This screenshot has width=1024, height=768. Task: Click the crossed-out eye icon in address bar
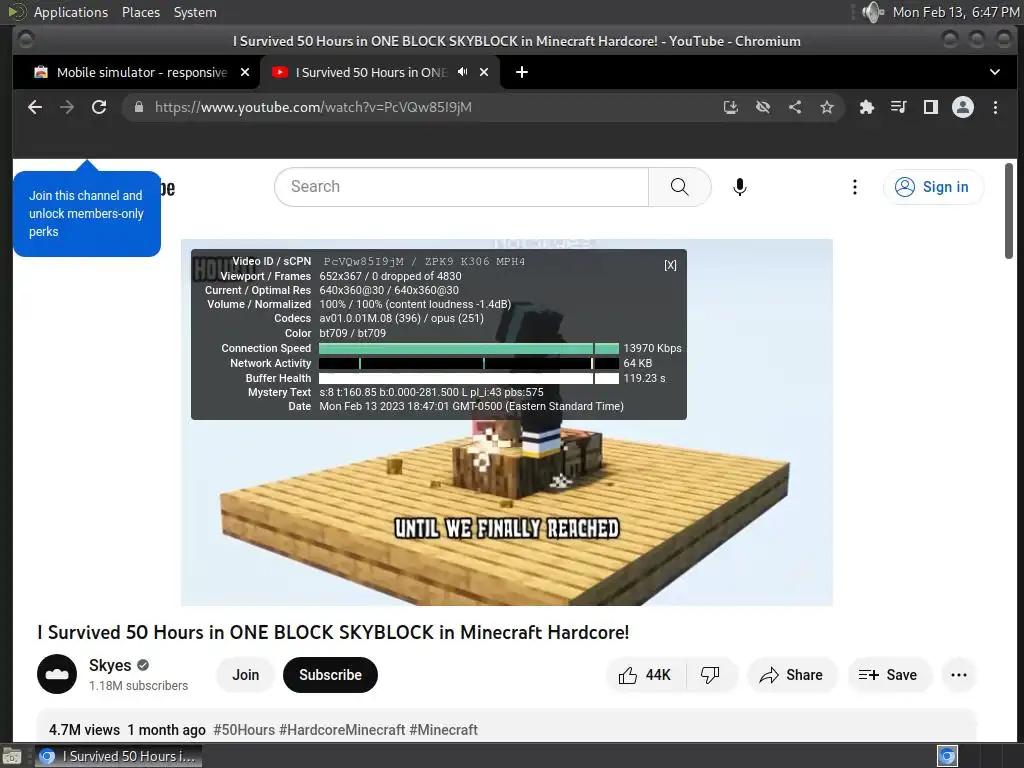[x=763, y=107]
